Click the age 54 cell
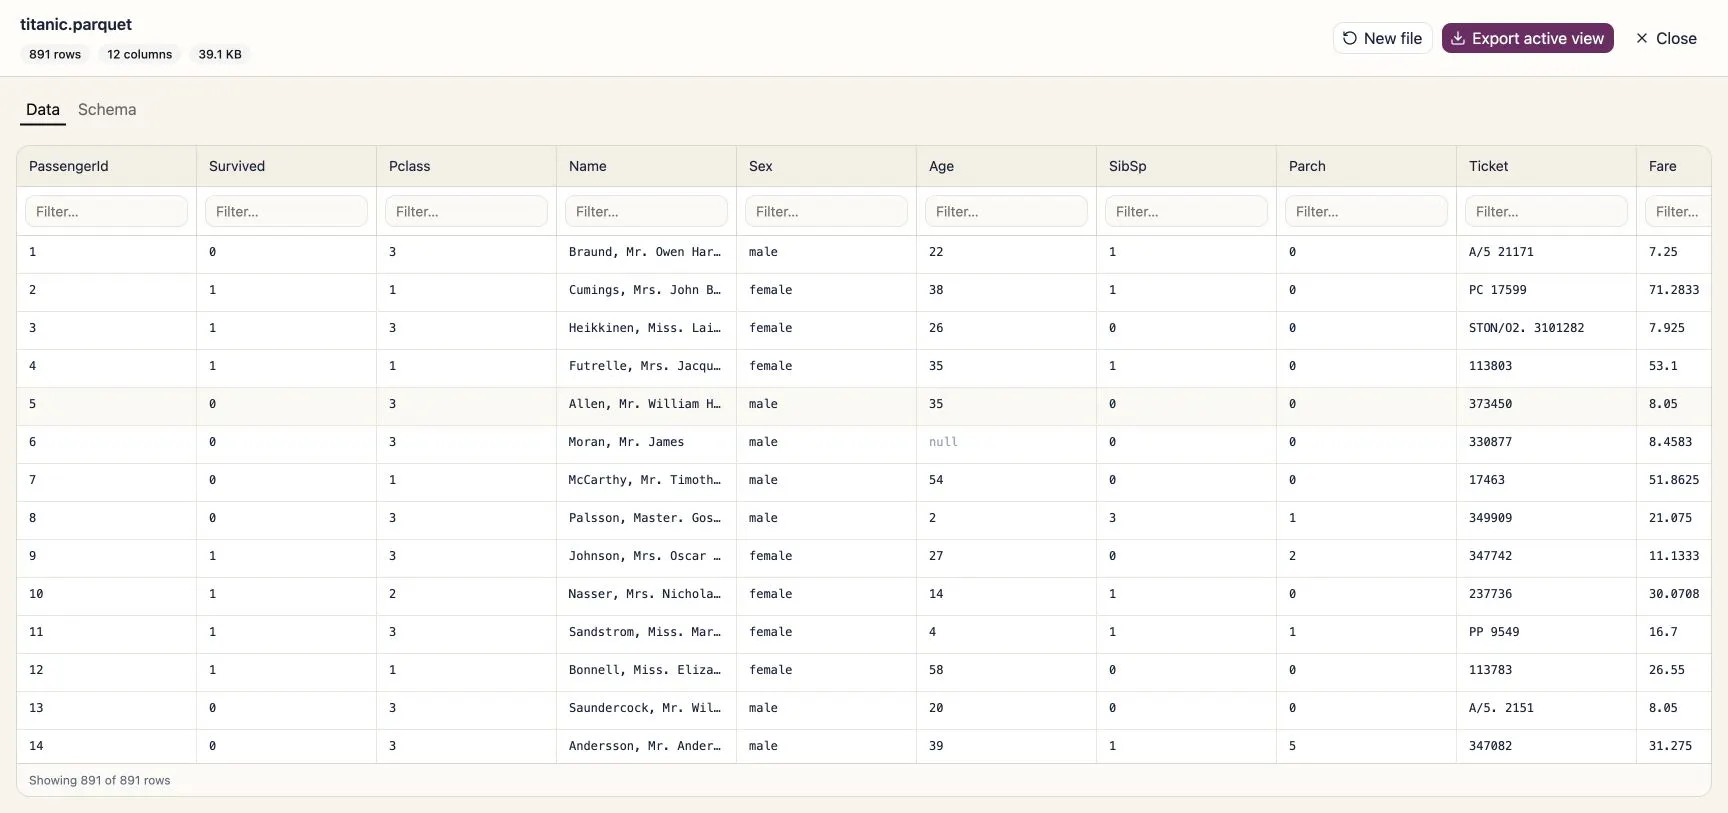The height and width of the screenshot is (813, 1728). (1007, 480)
